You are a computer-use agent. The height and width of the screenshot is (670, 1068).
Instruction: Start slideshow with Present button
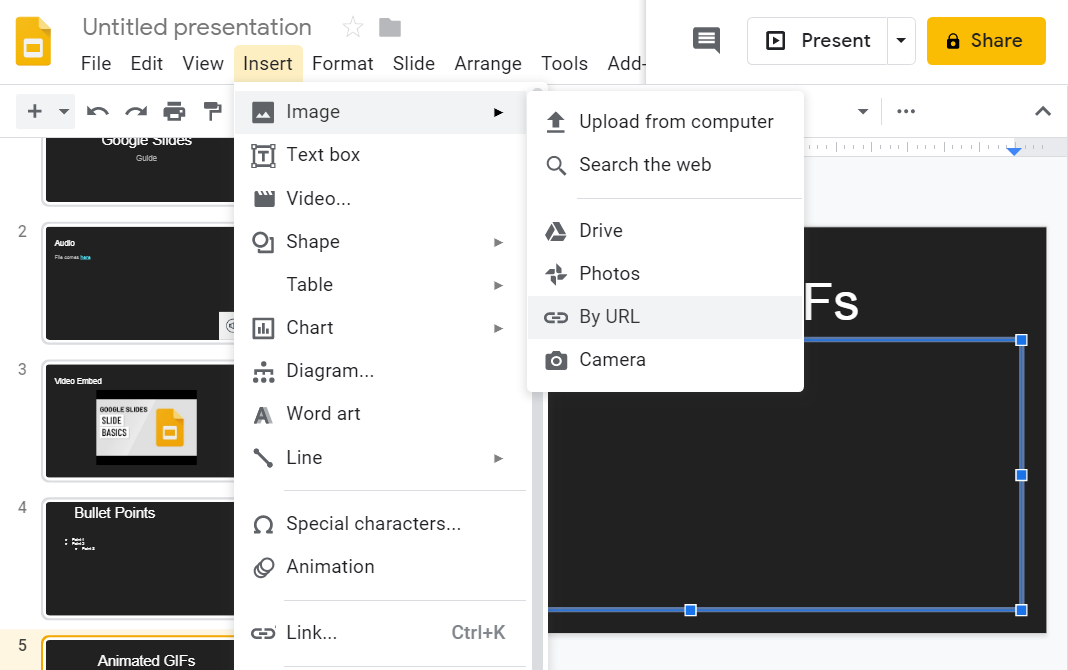(817, 41)
